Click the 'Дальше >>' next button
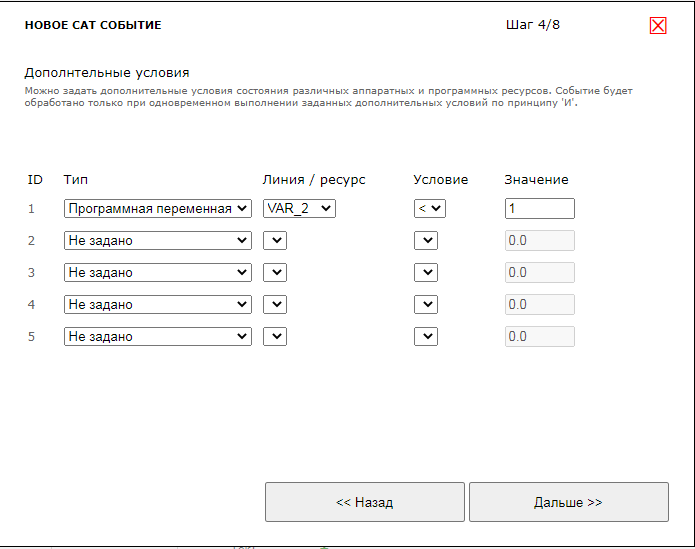 click(568, 502)
